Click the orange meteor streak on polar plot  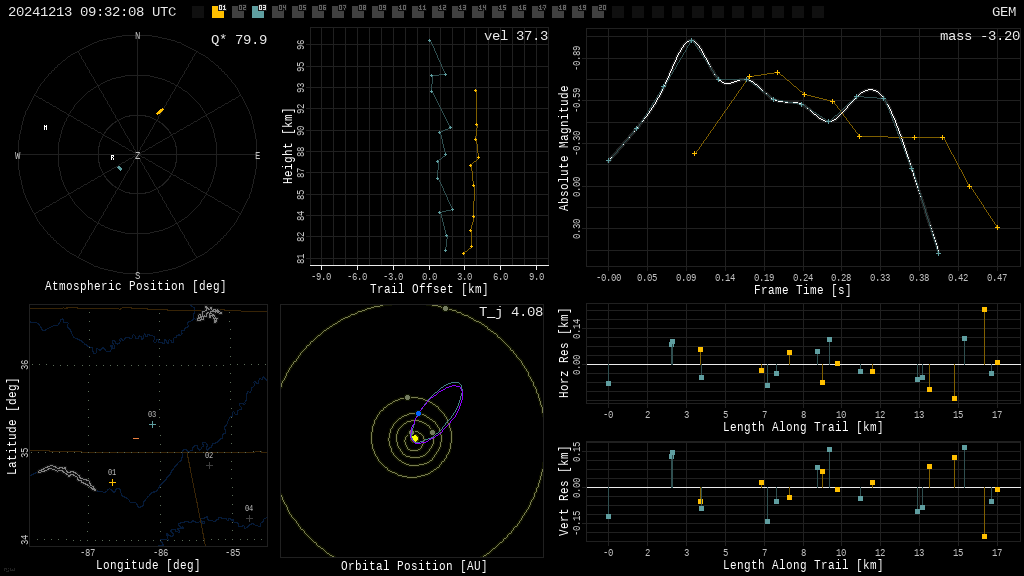(160, 111)
